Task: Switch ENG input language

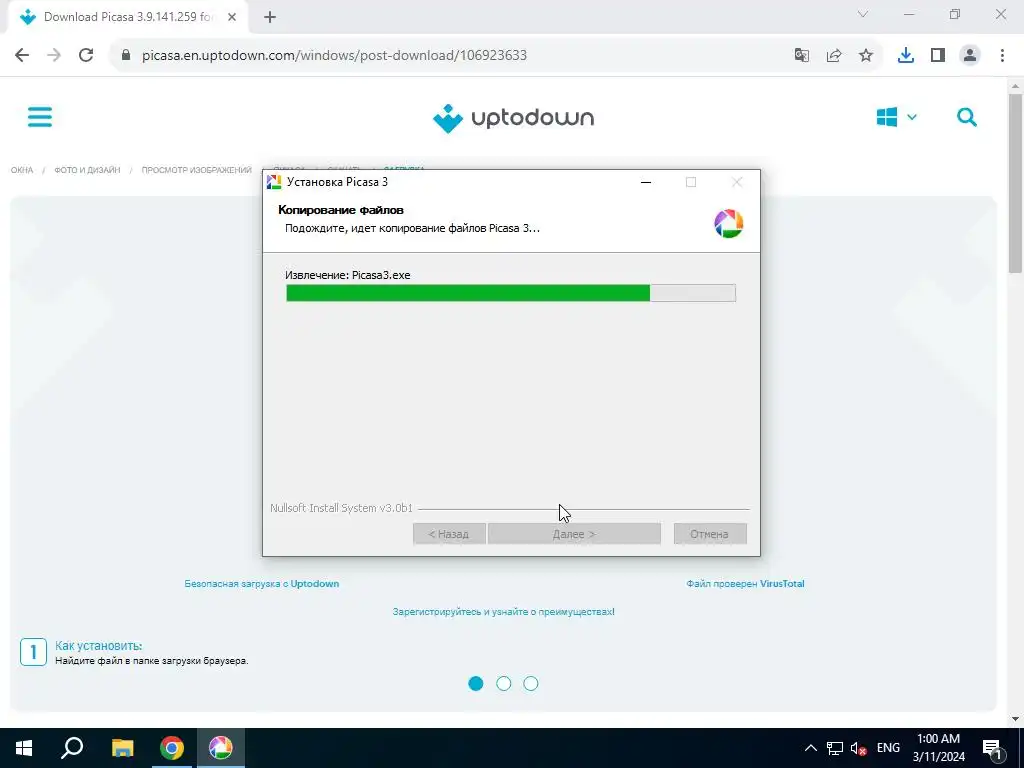Action: pyautogui.click(x=888, y=748)
